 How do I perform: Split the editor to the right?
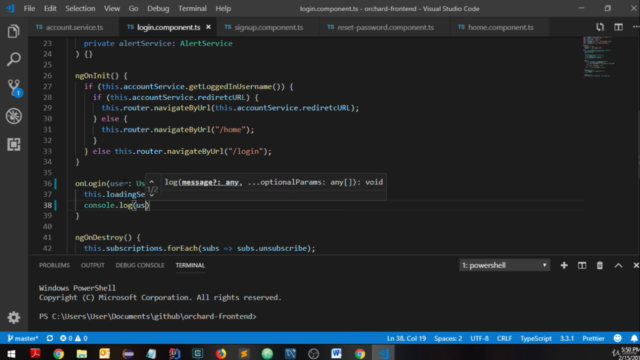click(618, 27)
